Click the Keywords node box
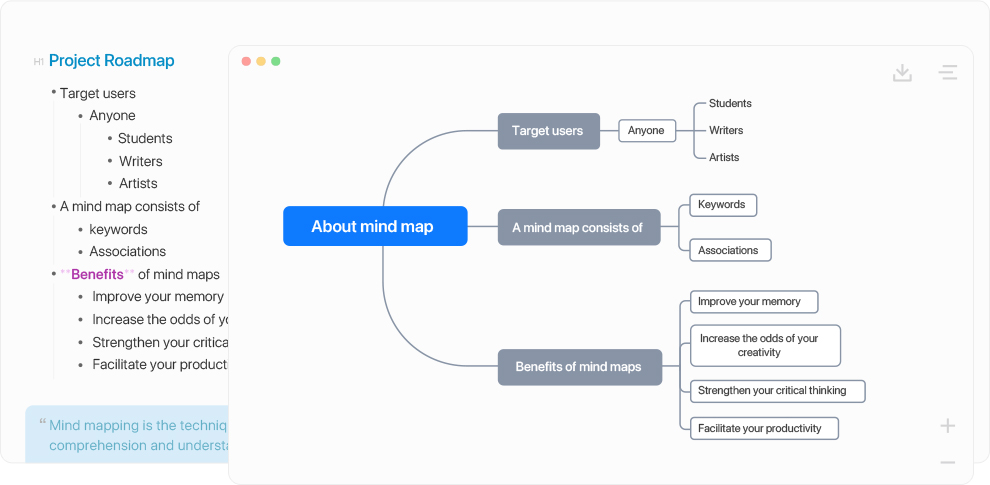The image size is (990, 485). (723, 205)
